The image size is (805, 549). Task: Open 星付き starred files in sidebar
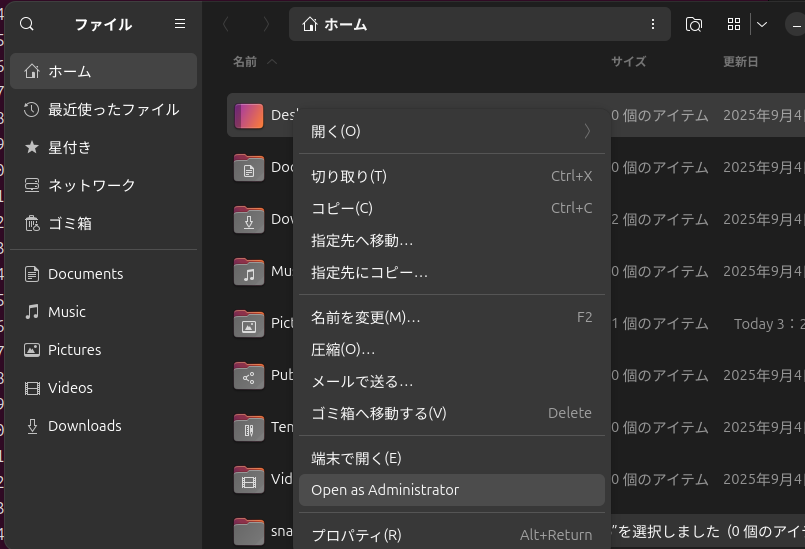click(70, 147)
